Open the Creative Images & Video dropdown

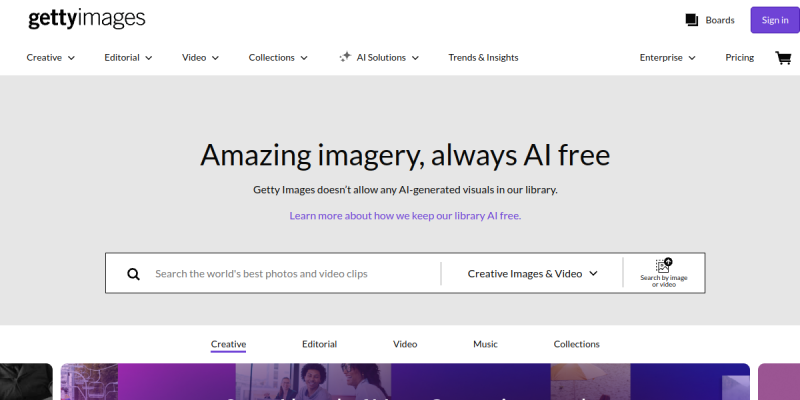click(x=532, y=273)
